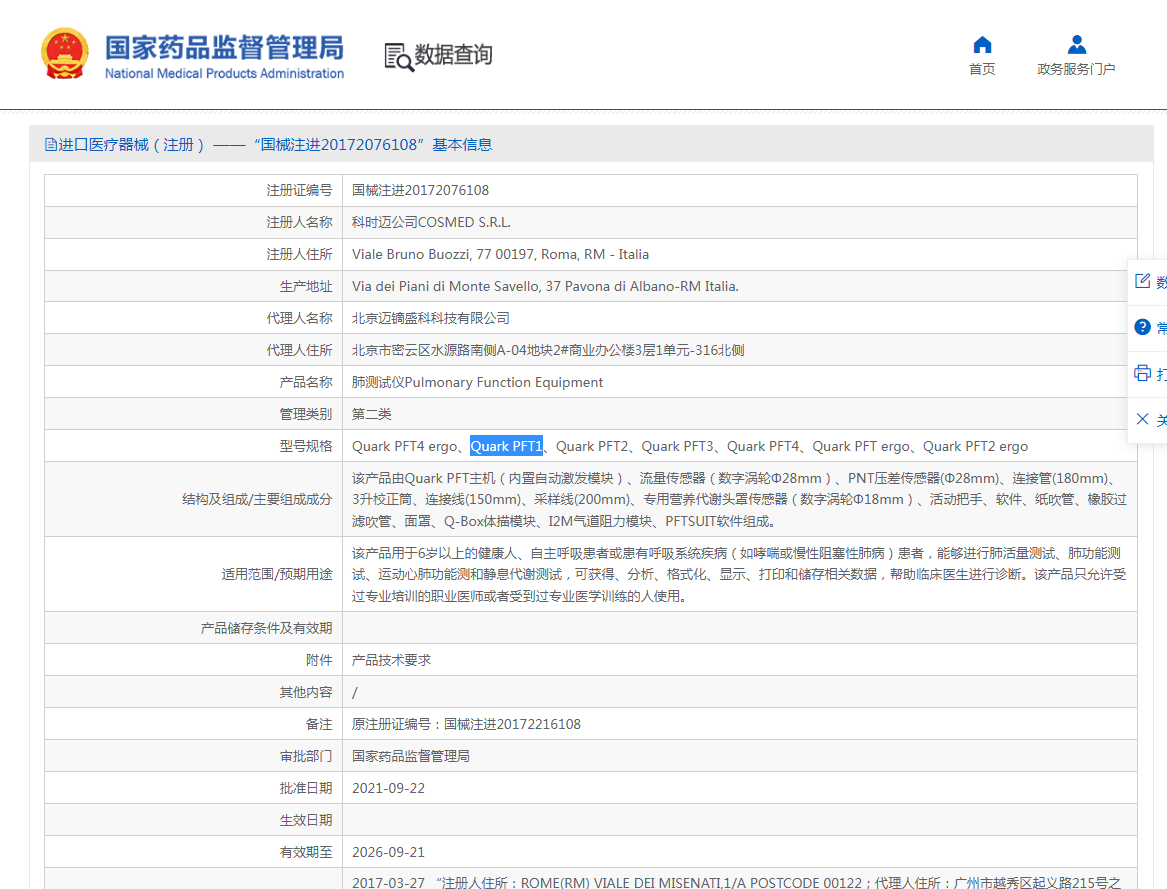The image size is (1167, 889).
Task: Close the floating side panel with X
Action: [1142, 419]
